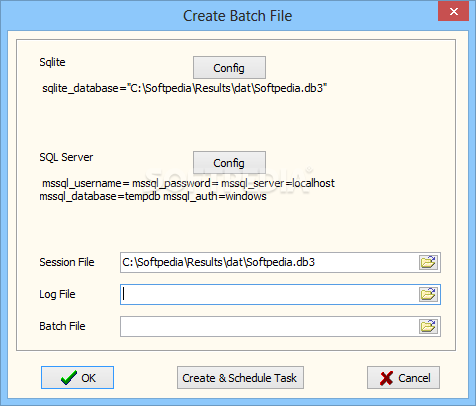
Task: Click the Log File label
Action: click(57, 294)
